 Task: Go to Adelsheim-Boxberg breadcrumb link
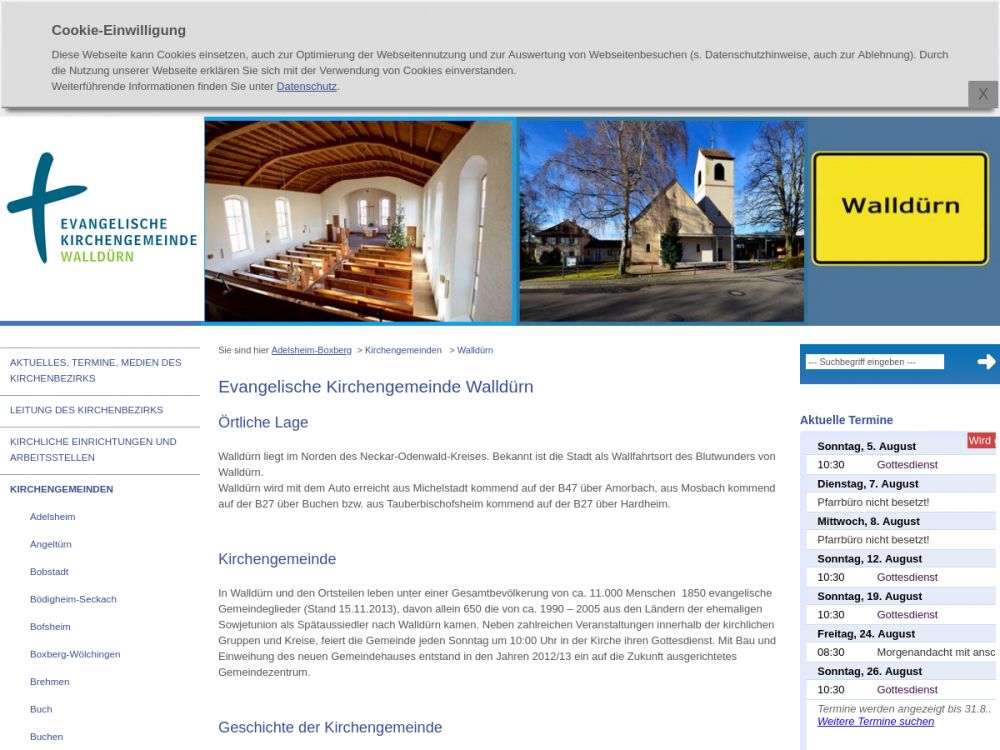click(311, 351)
